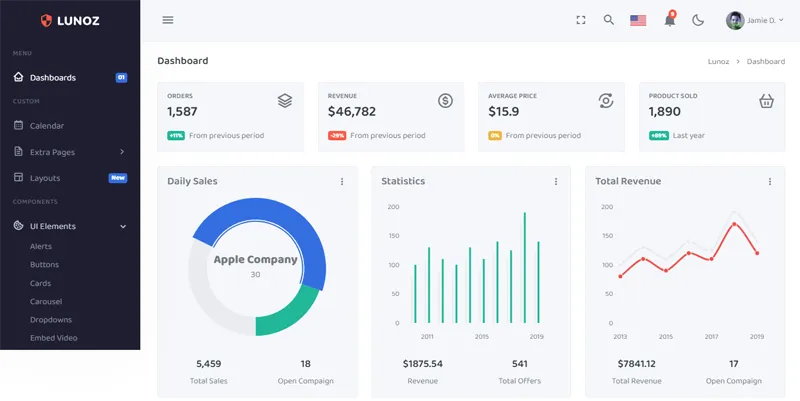
Task: Click the hamburger menu toggle icon
Action: 168,20
